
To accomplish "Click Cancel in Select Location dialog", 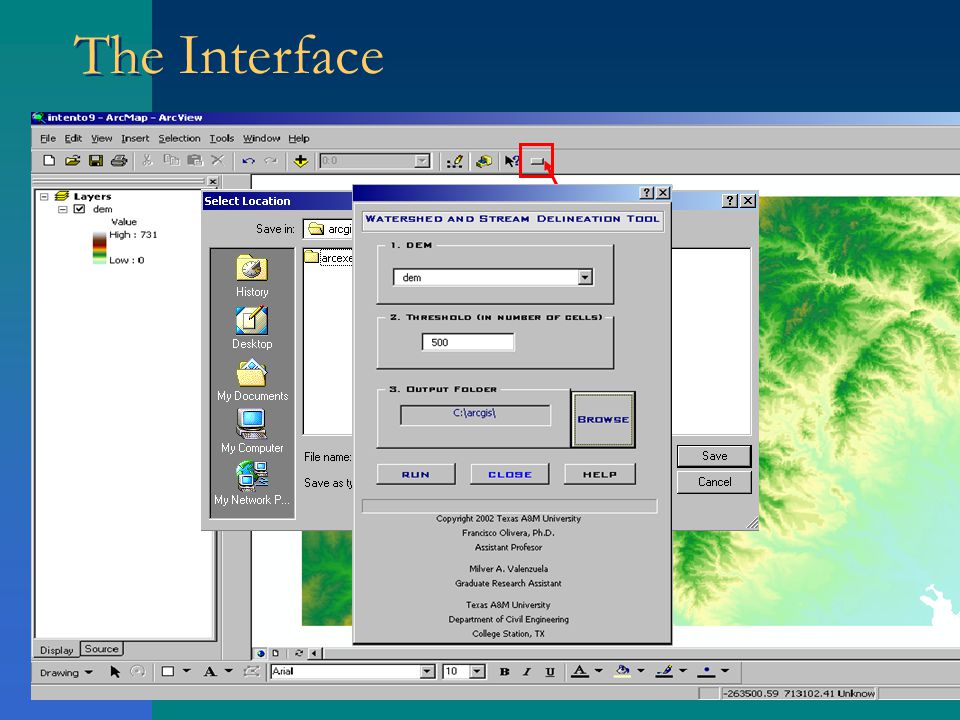I will (714, 482).
